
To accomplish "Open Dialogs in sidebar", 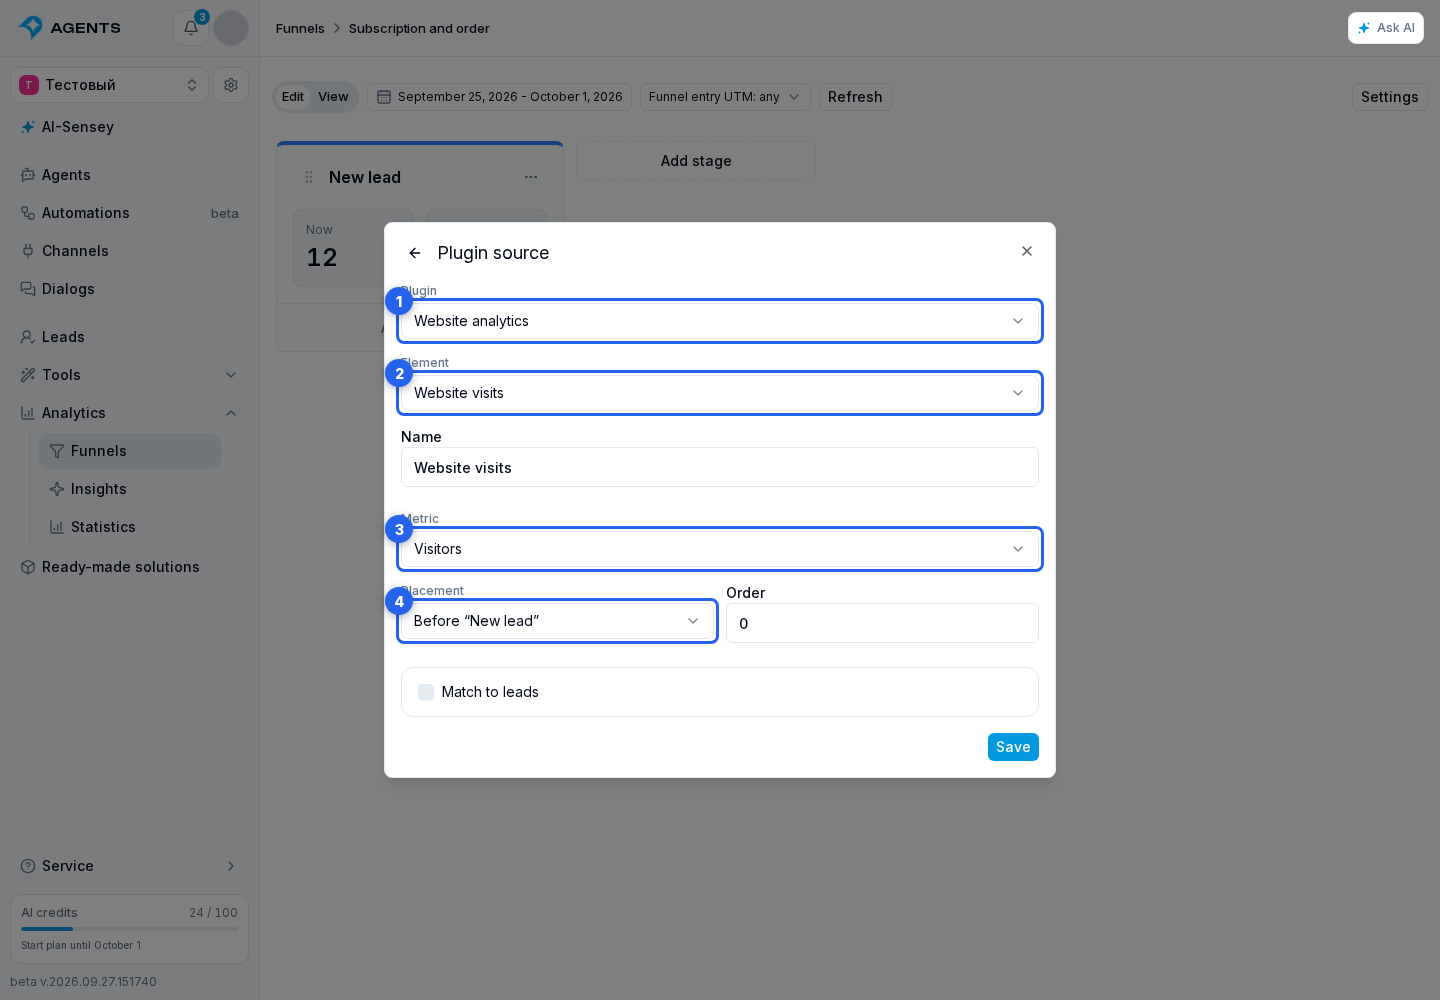I will 130,289.
